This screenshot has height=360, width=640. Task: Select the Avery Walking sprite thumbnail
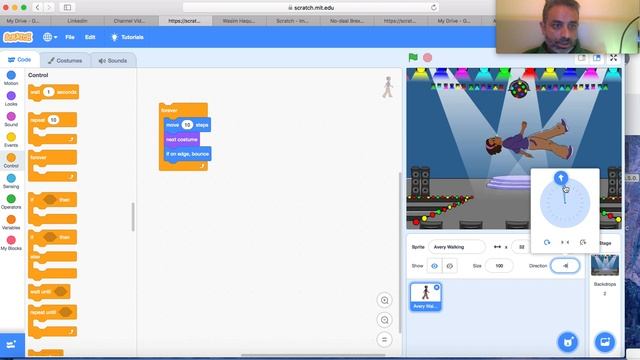pos(425,296)
